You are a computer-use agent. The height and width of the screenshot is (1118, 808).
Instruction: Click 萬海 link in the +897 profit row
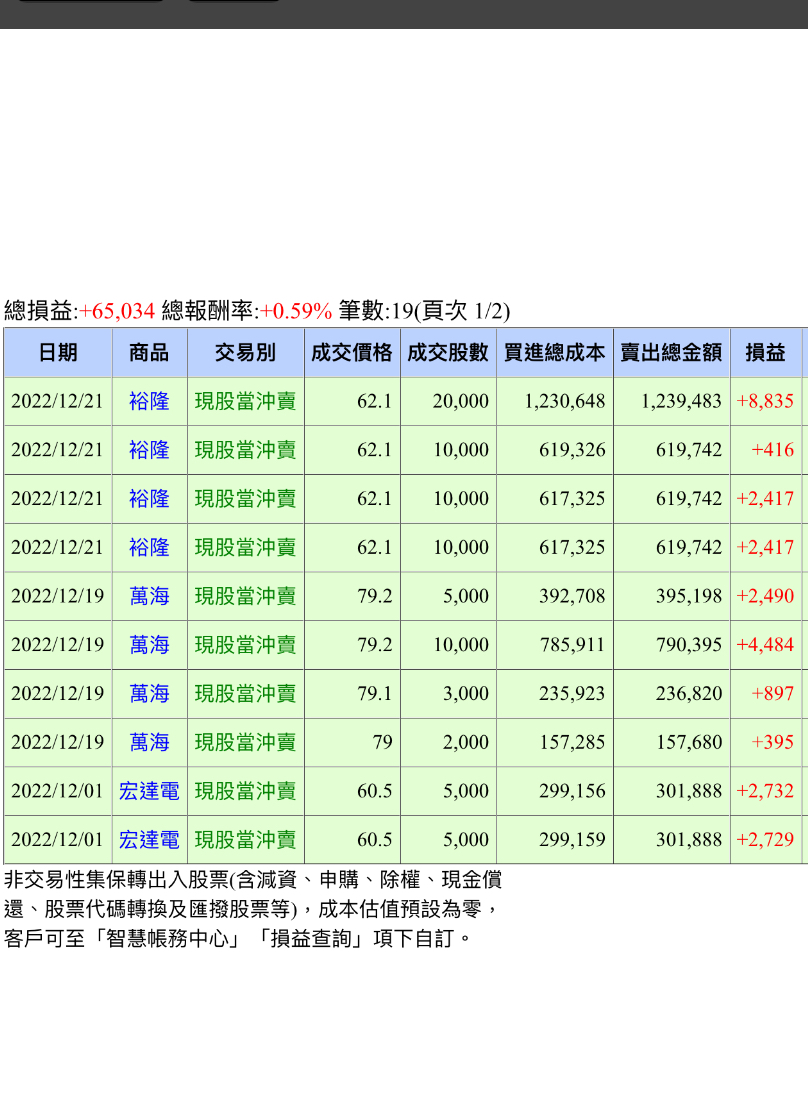coord(149,694)
